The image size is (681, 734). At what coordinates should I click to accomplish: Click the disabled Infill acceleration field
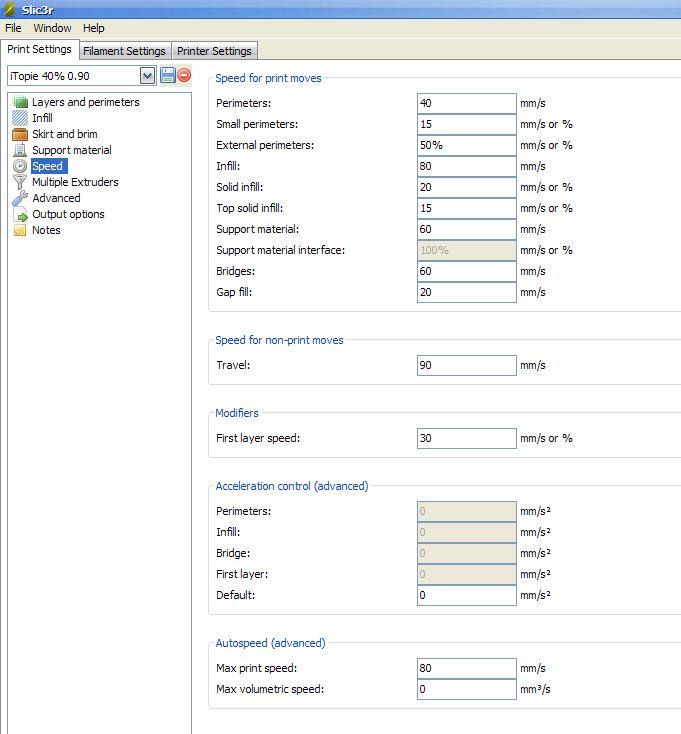click(467, 532)
